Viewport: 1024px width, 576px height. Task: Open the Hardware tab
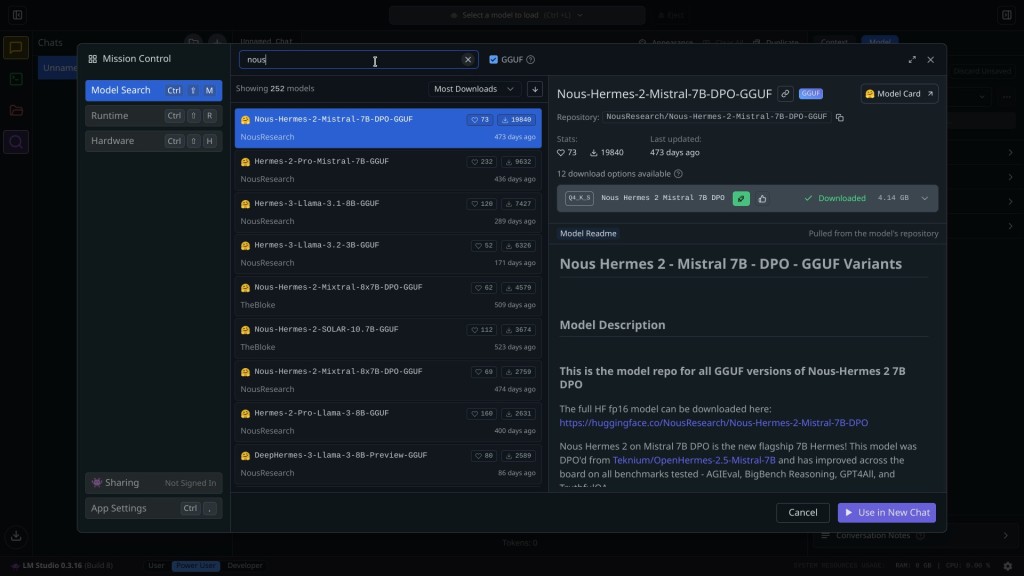pos(153,141)
